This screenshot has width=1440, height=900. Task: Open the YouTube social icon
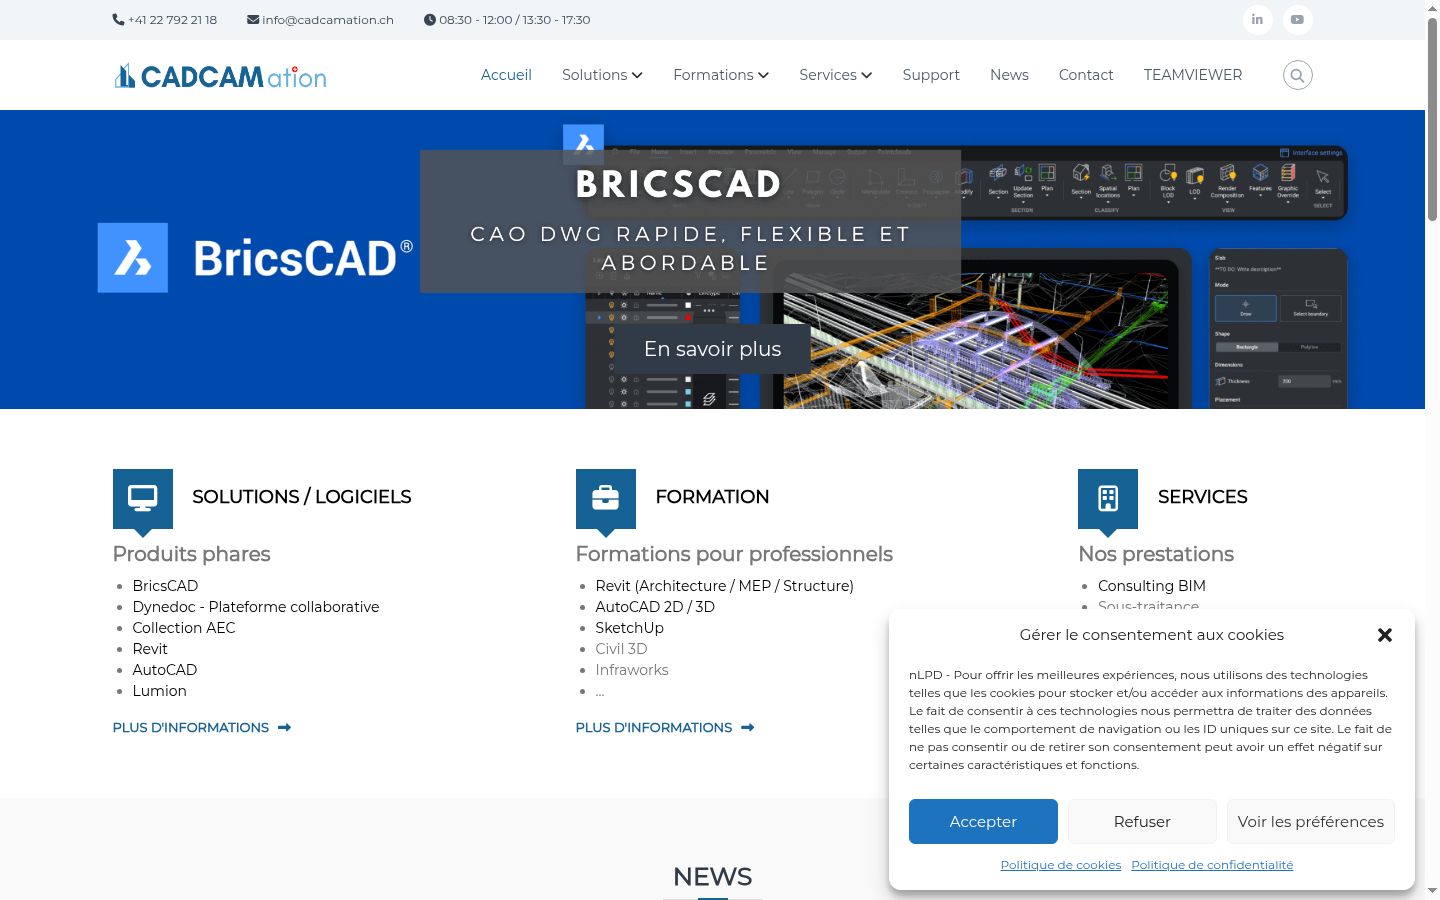click(x=1297, y=20)
